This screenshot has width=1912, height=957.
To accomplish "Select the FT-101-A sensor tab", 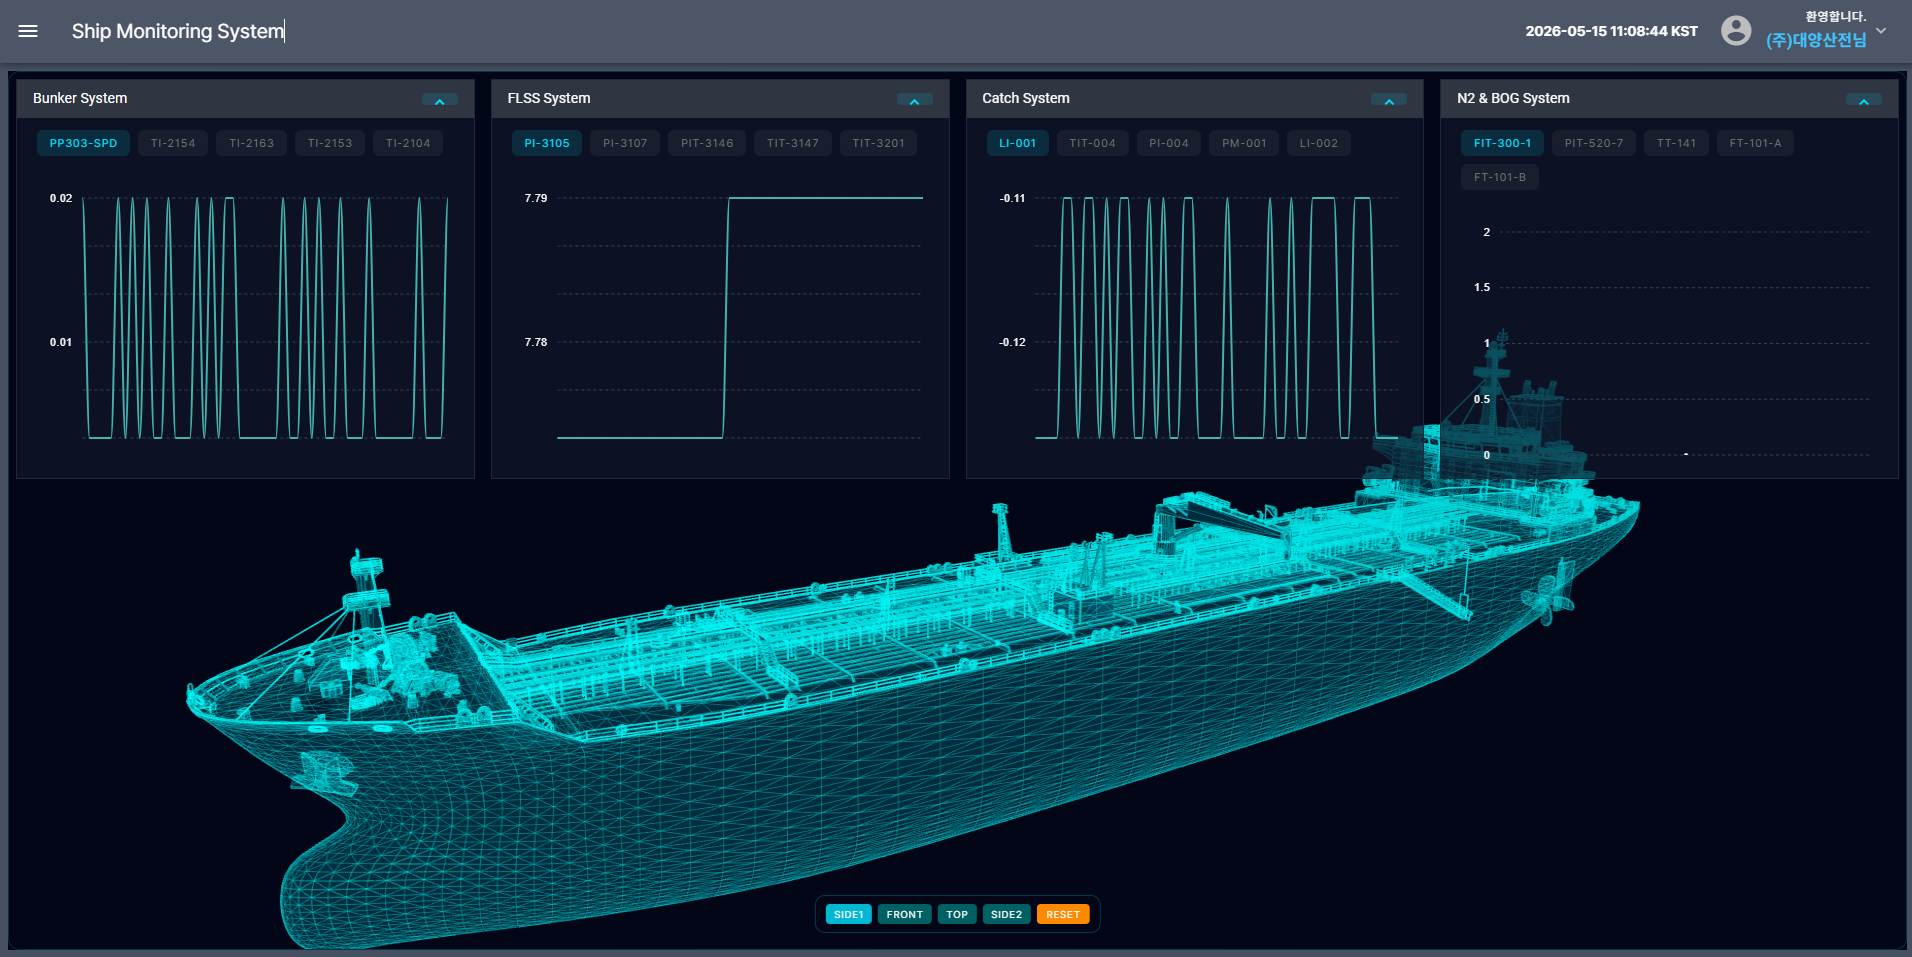I will click(x=1755, y=143).
